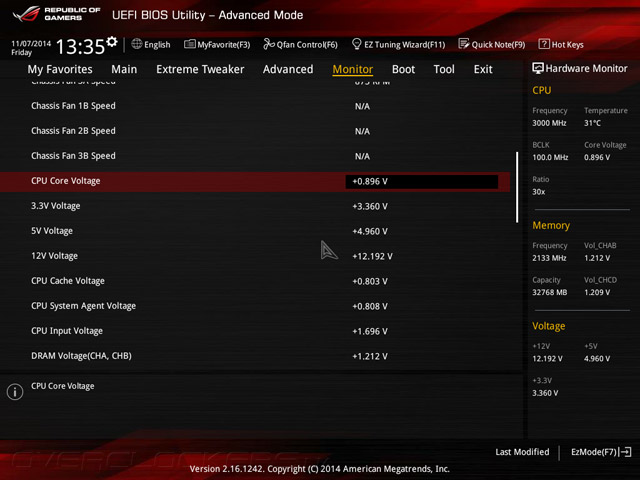Select the highlighted CPU Core Voltage row label
640x480 pixels.
pos(66,181)
